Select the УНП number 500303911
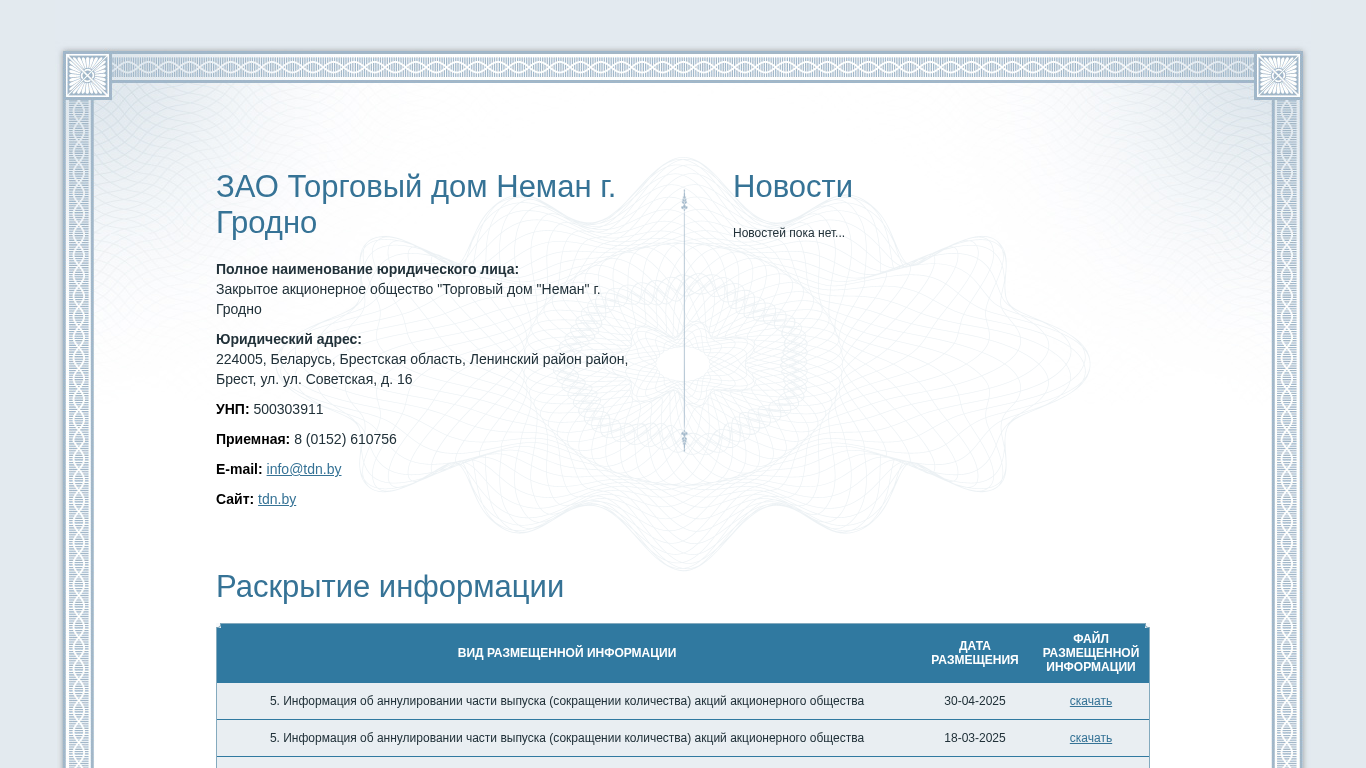1366x768 pixels. [x=288, y=409]
